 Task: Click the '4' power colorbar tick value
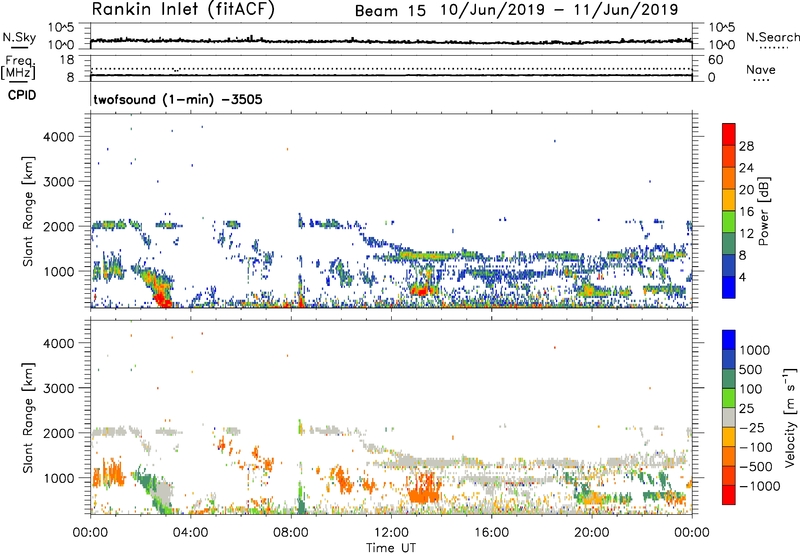click(x=743, y=277)
